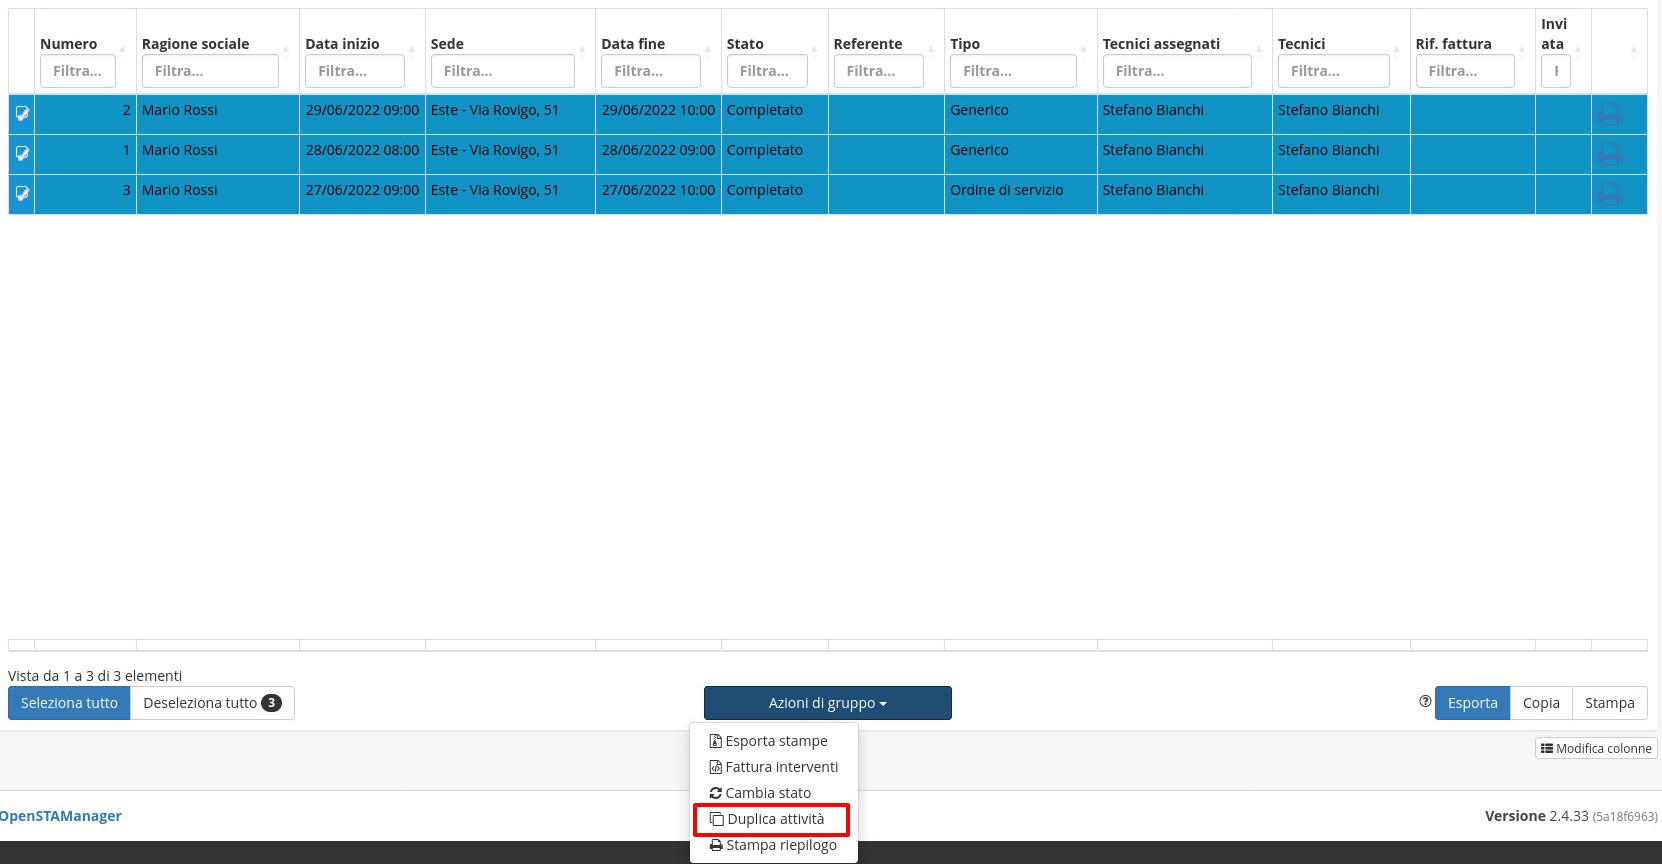Uncheck the checkbox for activity number 1
Screen dimensions: 1662x864
22,154
